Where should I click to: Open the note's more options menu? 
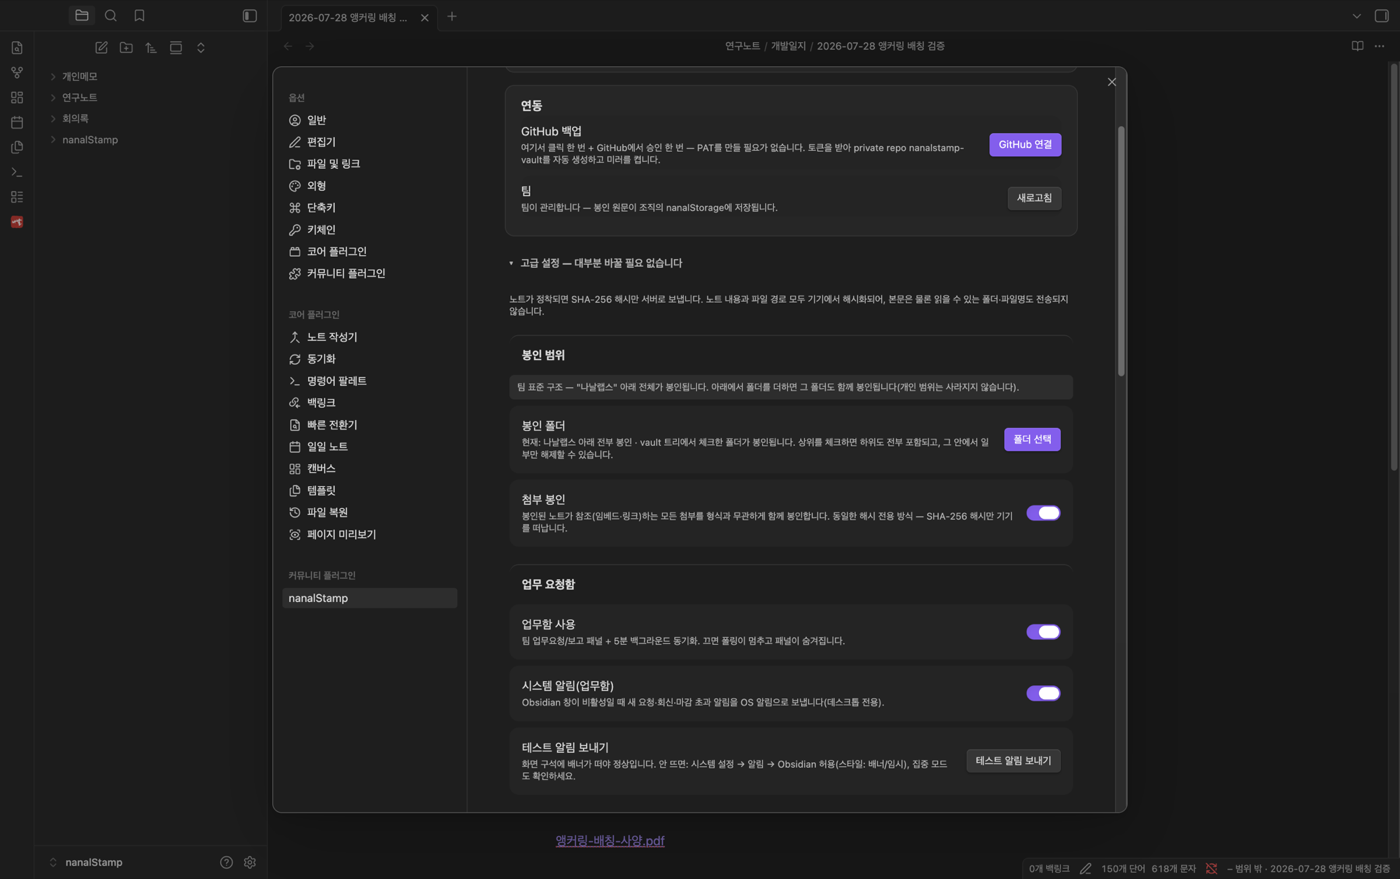point(1380,46)
